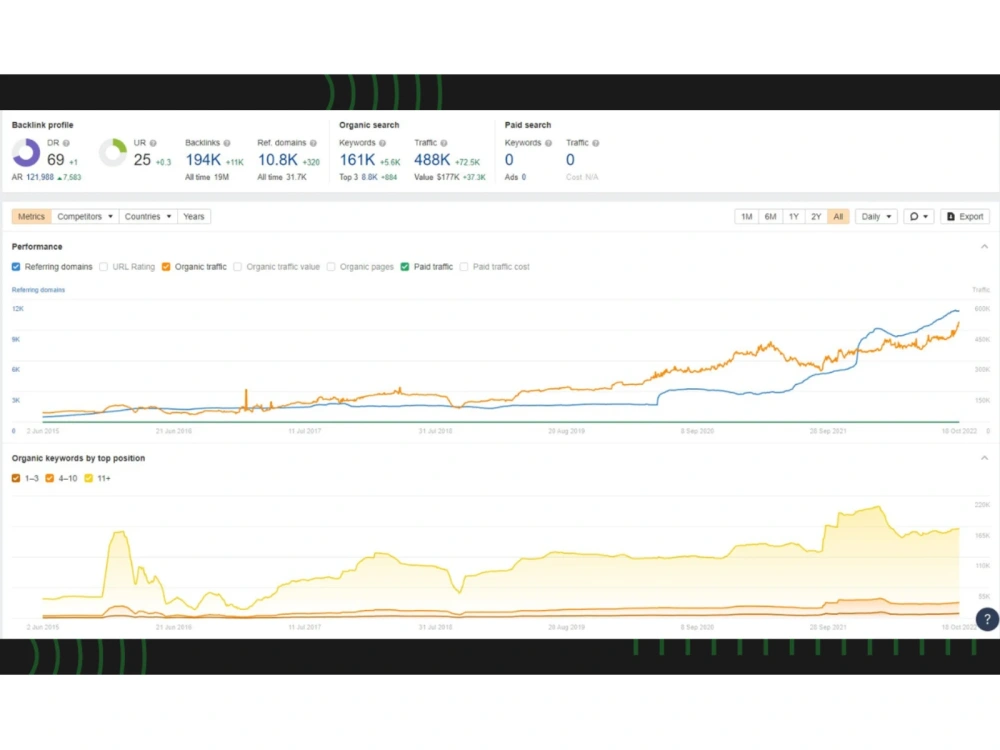
Task: Click the Ref. domains info icon
Action: [313, 143]
